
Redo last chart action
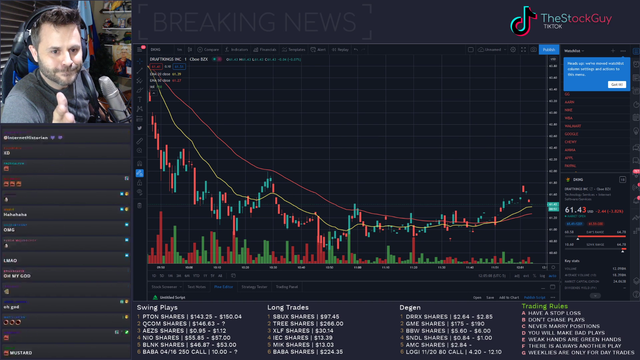click(363, 49)
